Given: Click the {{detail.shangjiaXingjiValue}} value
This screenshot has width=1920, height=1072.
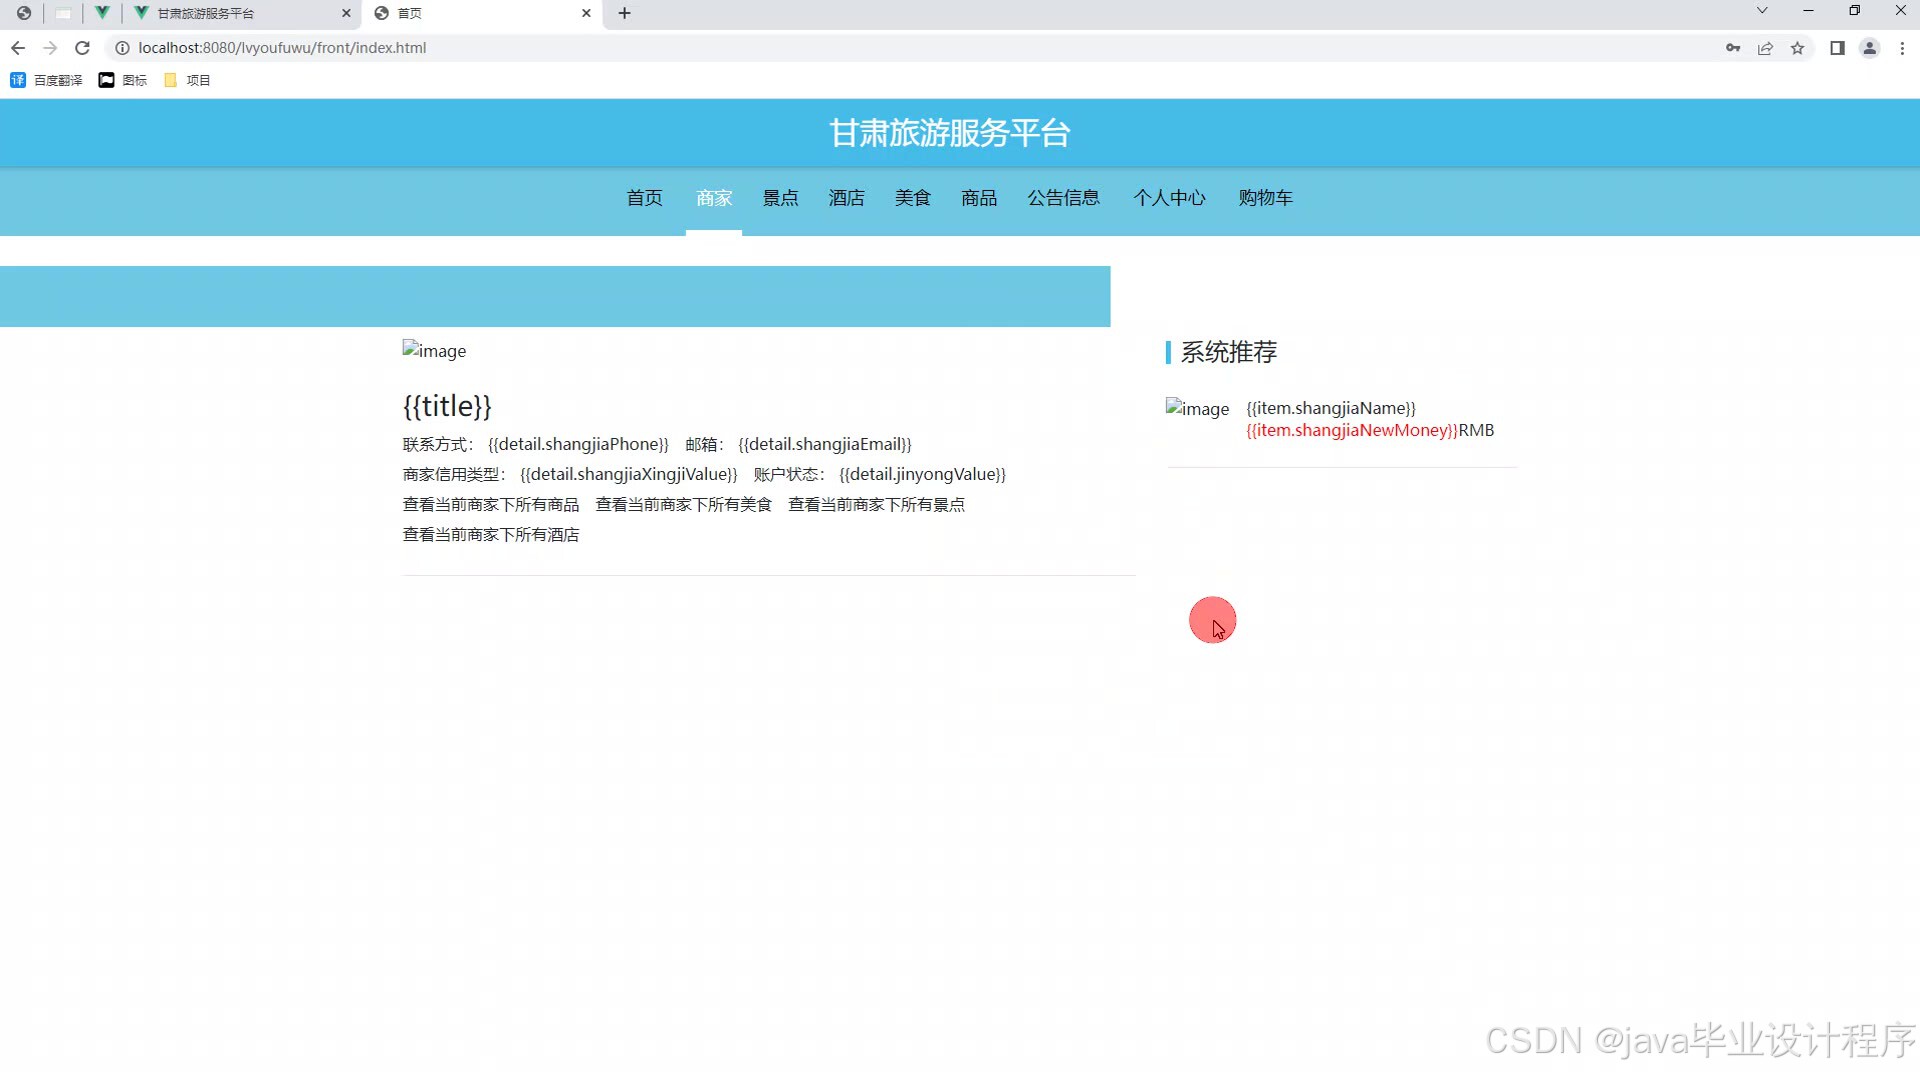Looking at the screenshot, I should (x=629, y=474).
